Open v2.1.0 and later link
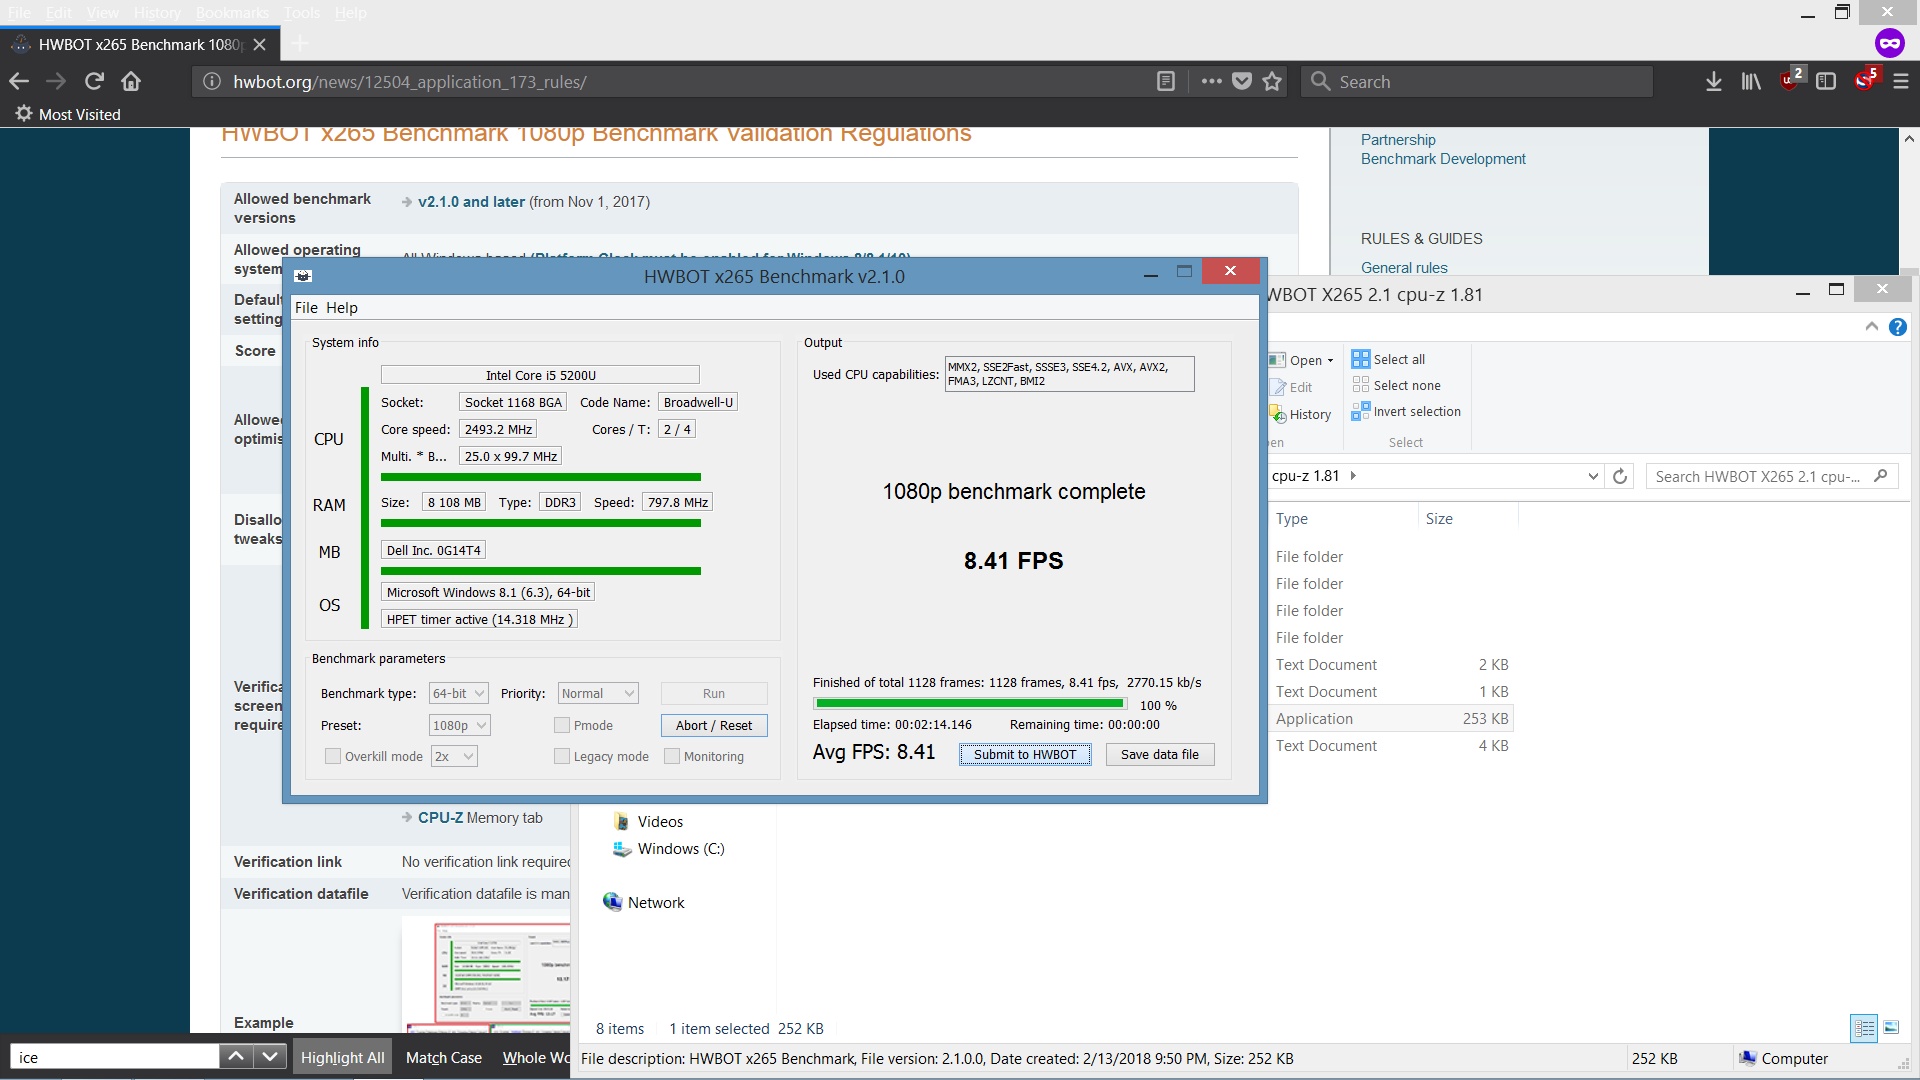The image size is (1920, 1080). tap(471, 201)
